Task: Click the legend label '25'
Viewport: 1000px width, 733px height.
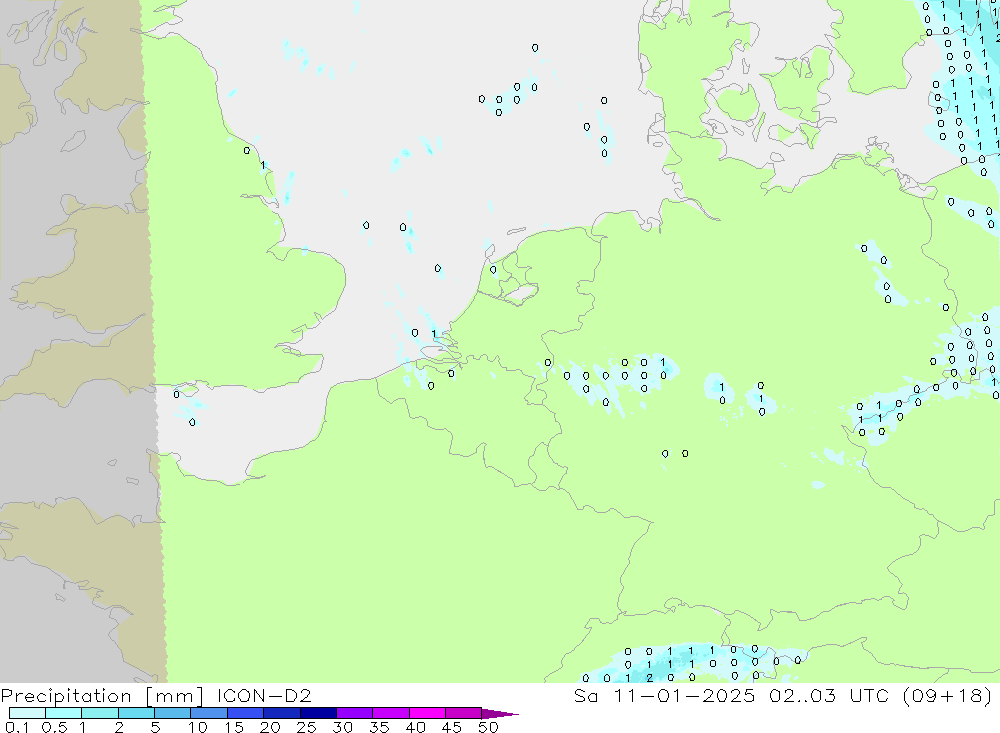Action: tap(306, 727)
